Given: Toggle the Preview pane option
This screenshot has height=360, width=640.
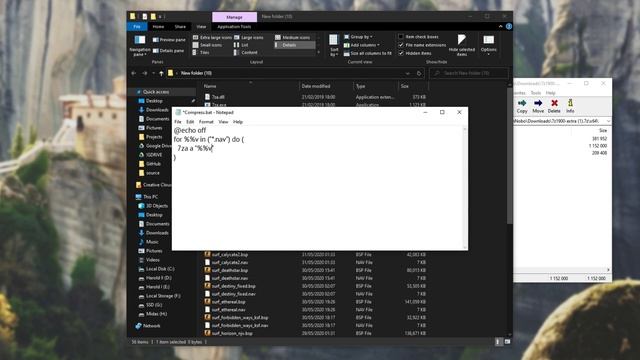Looking at the screenshot, I should (169, 40).
